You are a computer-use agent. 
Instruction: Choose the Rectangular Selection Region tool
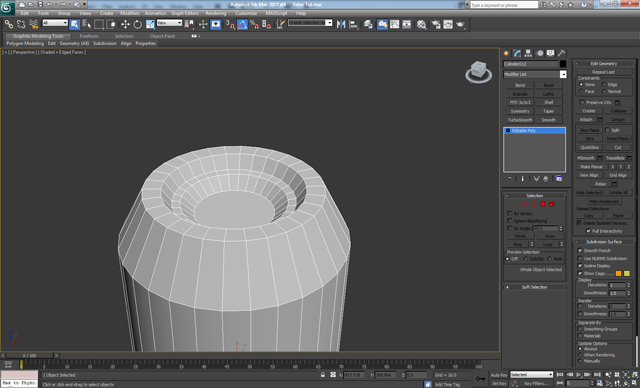99,24
